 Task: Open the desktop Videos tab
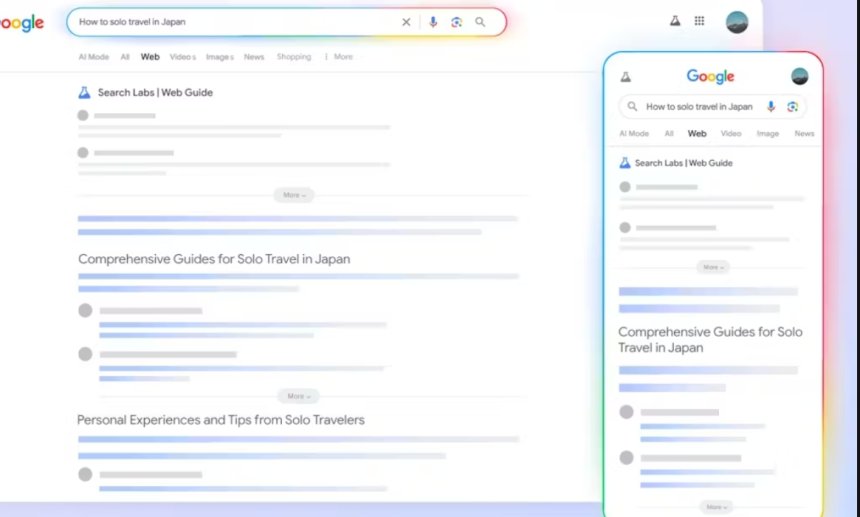[x=183, y=56]
